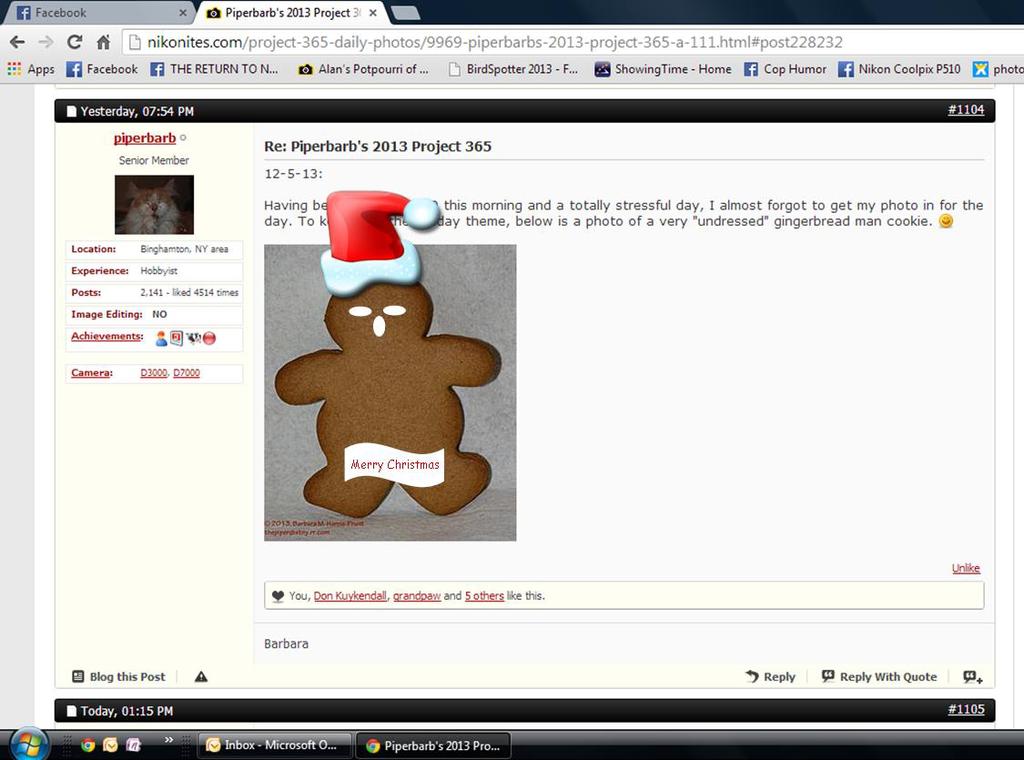Open the Windows Start menu orb
The height and width of the screenshot is (760, 1024).
(28, 744)
